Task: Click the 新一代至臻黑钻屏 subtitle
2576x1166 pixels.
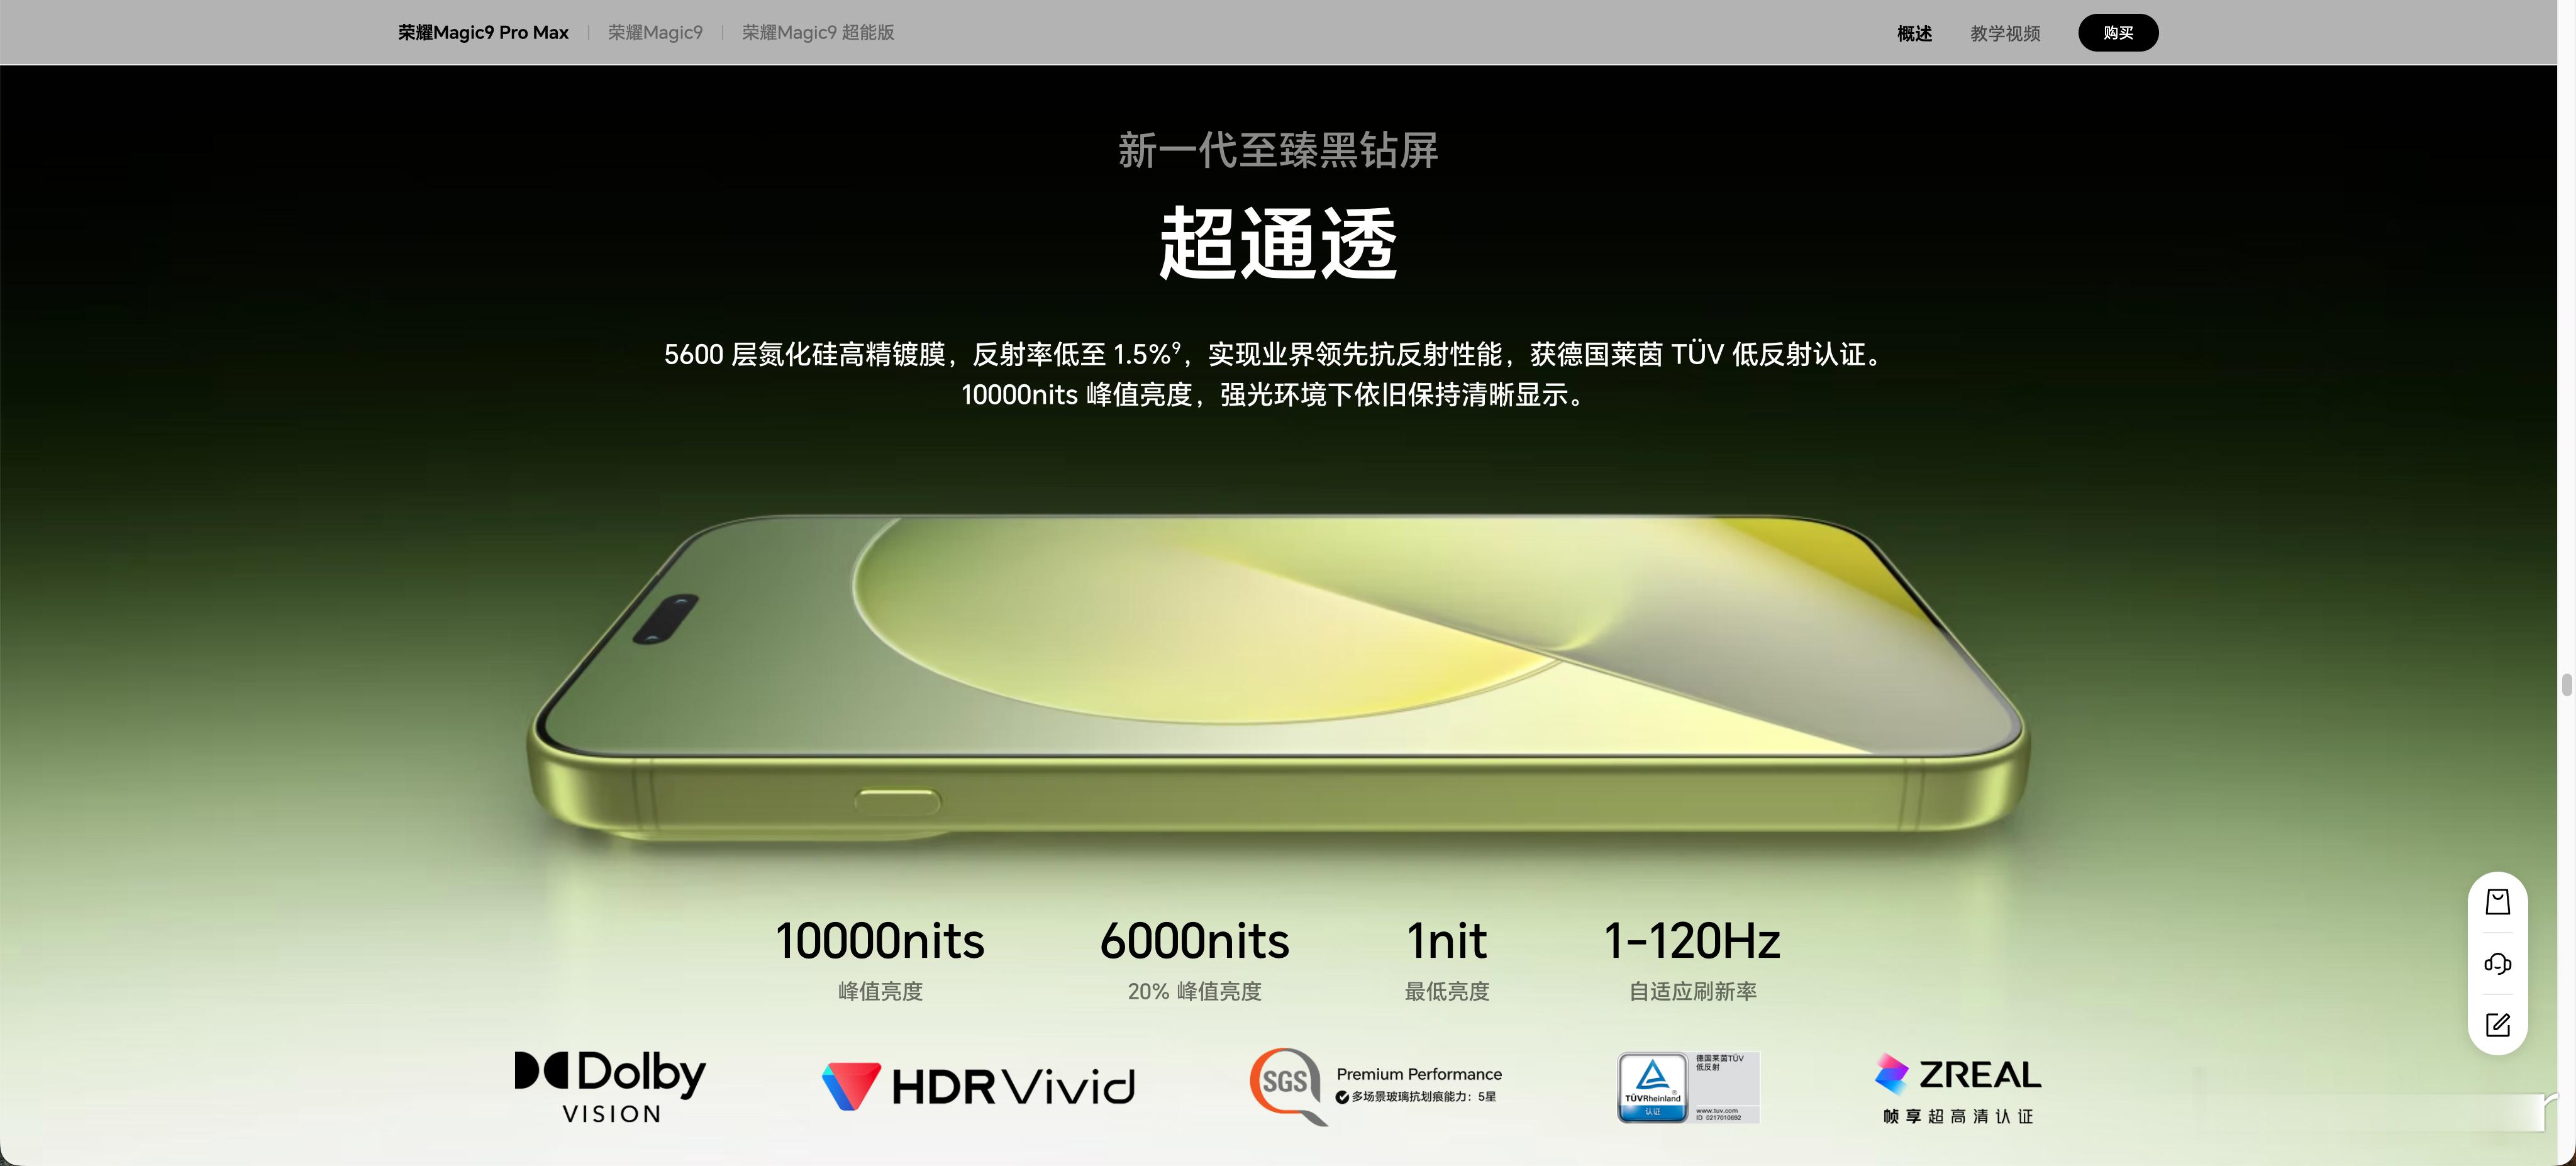Action: (1278, 150)
